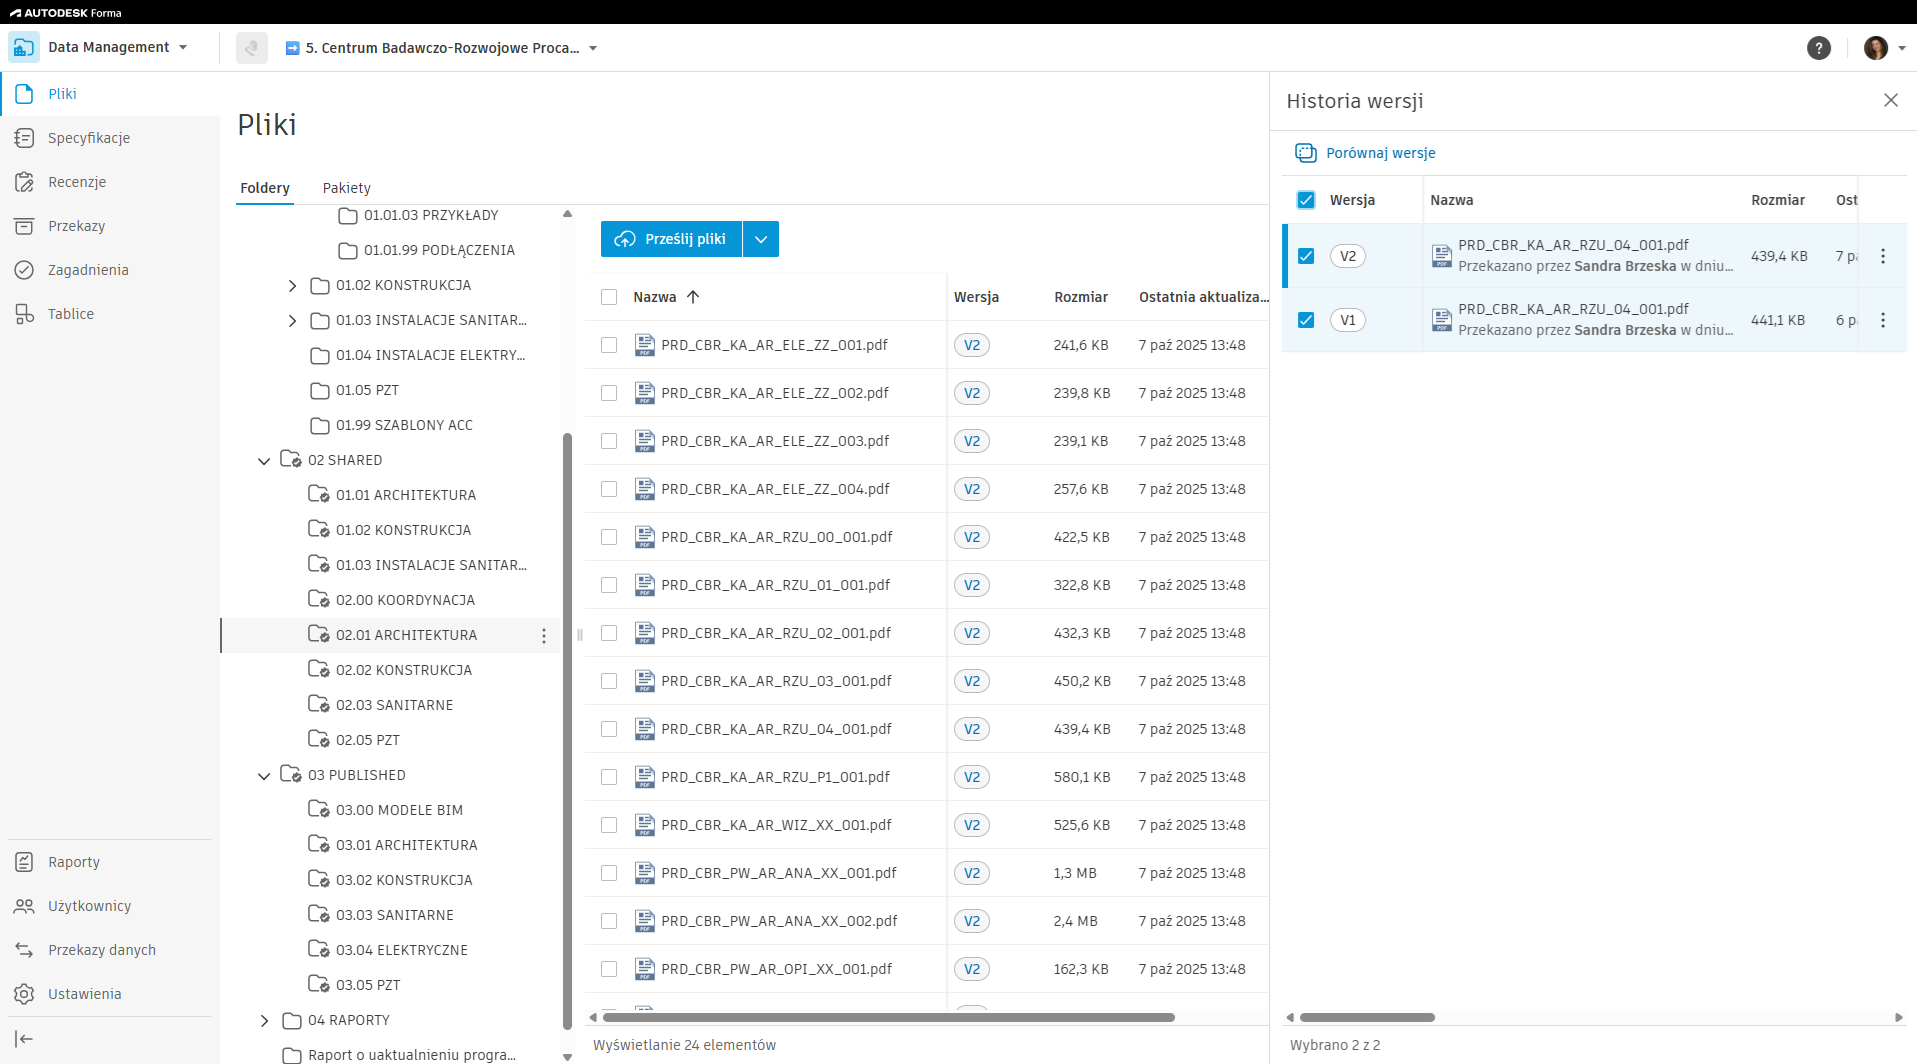The height and width of the screenshot is (1064, 1917).
Task: Open Przekazy danych bridge icon
Action: coord(24,950)
